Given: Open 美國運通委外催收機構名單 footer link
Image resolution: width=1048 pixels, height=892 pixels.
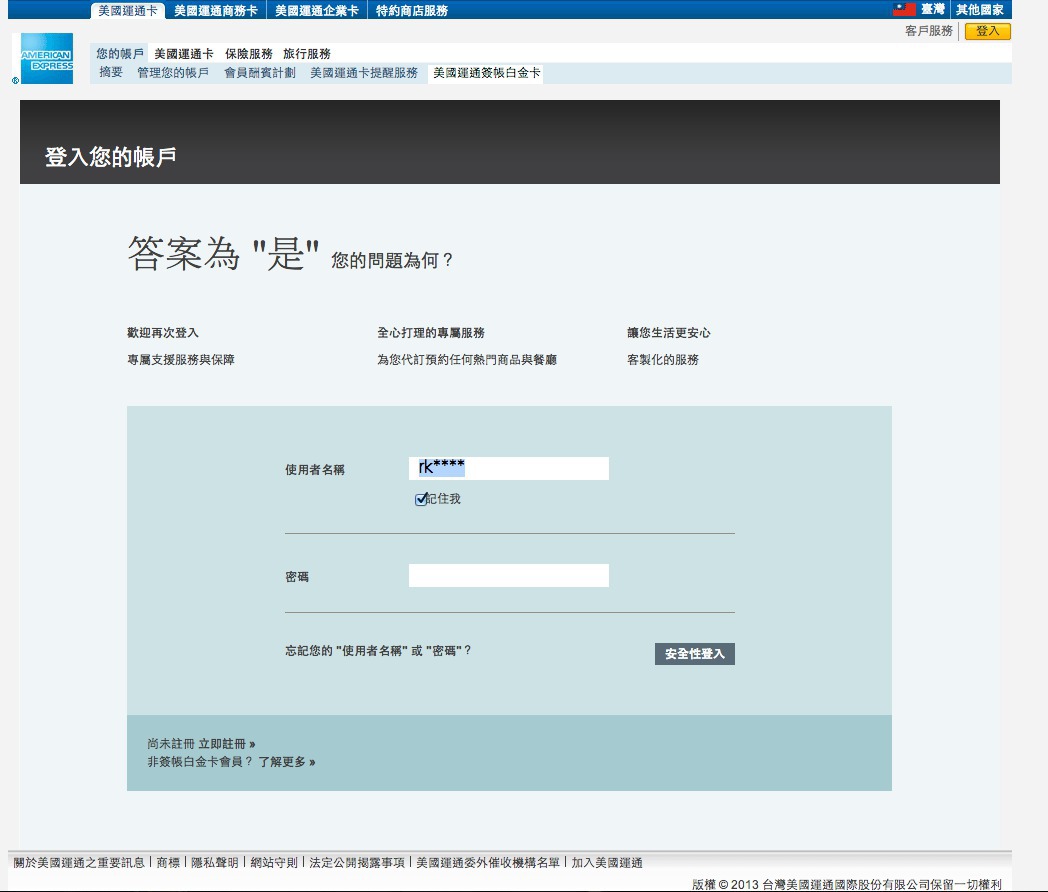Looking at the screenshot, I should click(x=488, y=863).
